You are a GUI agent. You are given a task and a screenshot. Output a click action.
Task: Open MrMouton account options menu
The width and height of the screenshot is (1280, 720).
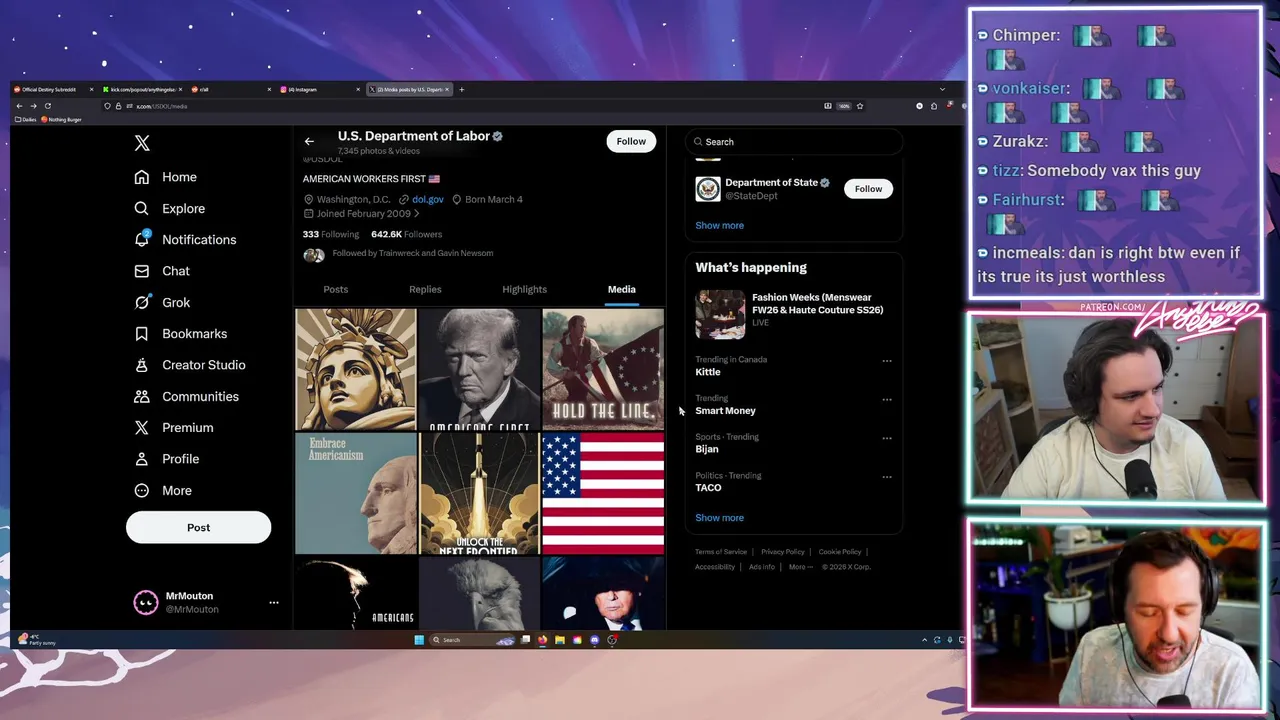[274, 602]
